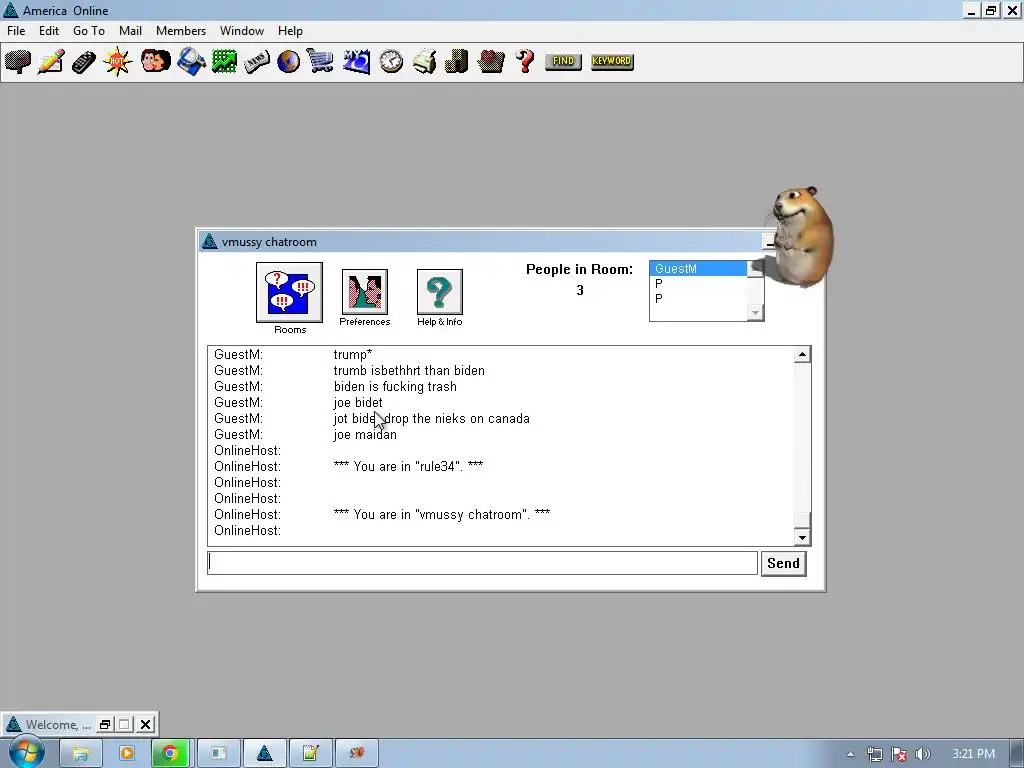Open the Edit menu
Image resolution: width=1024 pixels, height=768 pixels.
49,31
